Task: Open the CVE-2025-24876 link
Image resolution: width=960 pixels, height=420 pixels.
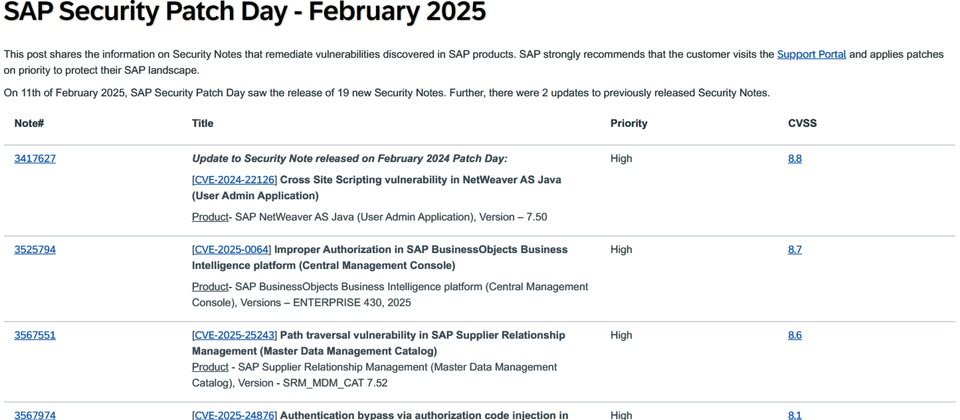Action: coord(234,415)
